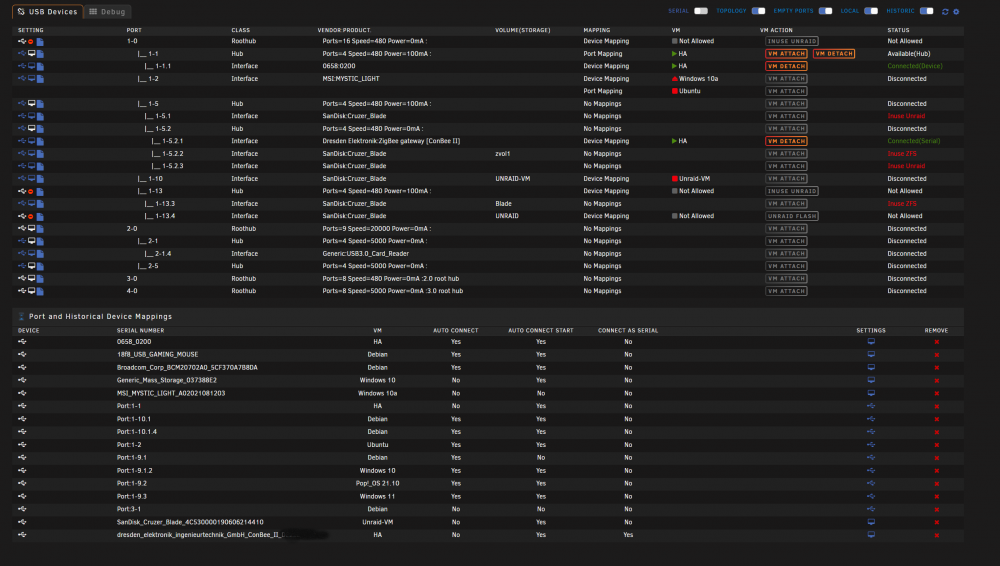The height and width of the screenshot is (566, 1000).
Task: Click Inuse Unraid button on port 1-0 row
Action: click(791, 41)
